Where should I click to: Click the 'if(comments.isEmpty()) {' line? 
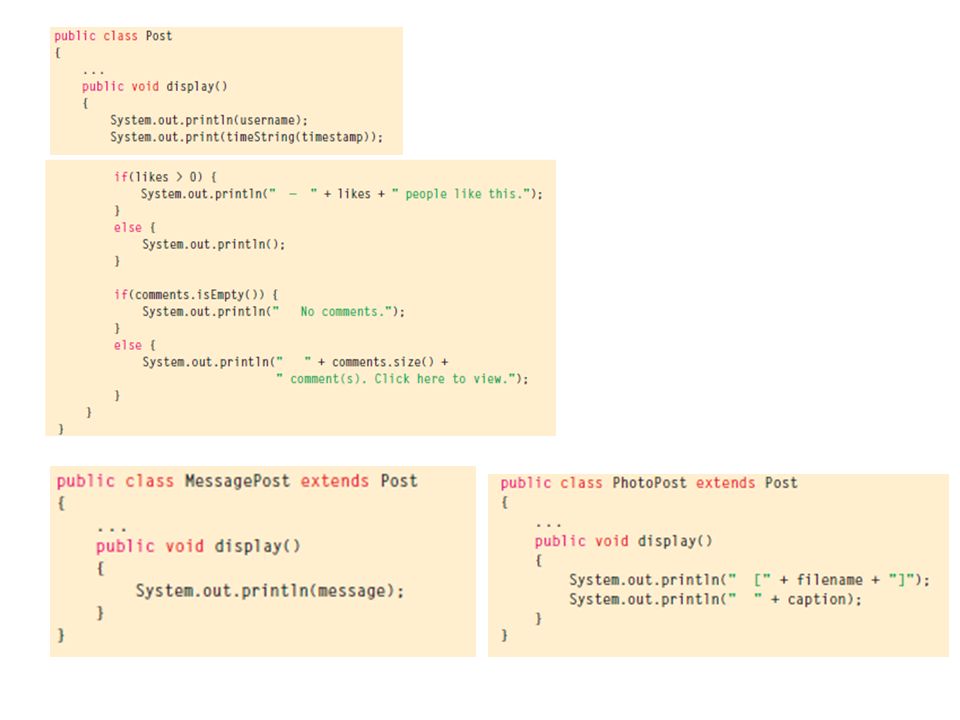tap(196, 294)
